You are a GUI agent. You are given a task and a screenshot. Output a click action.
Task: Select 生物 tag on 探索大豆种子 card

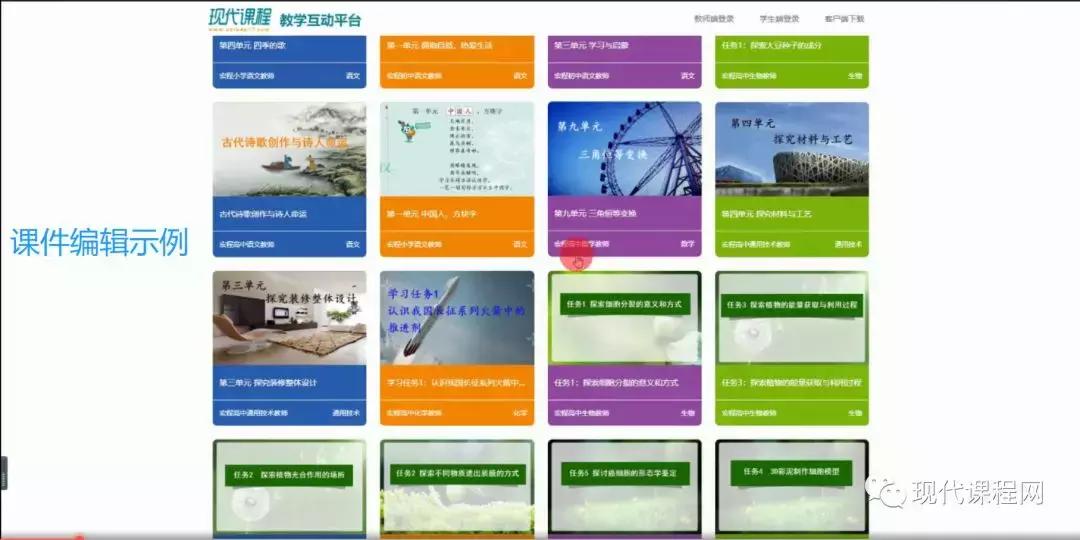pos(855,76)
